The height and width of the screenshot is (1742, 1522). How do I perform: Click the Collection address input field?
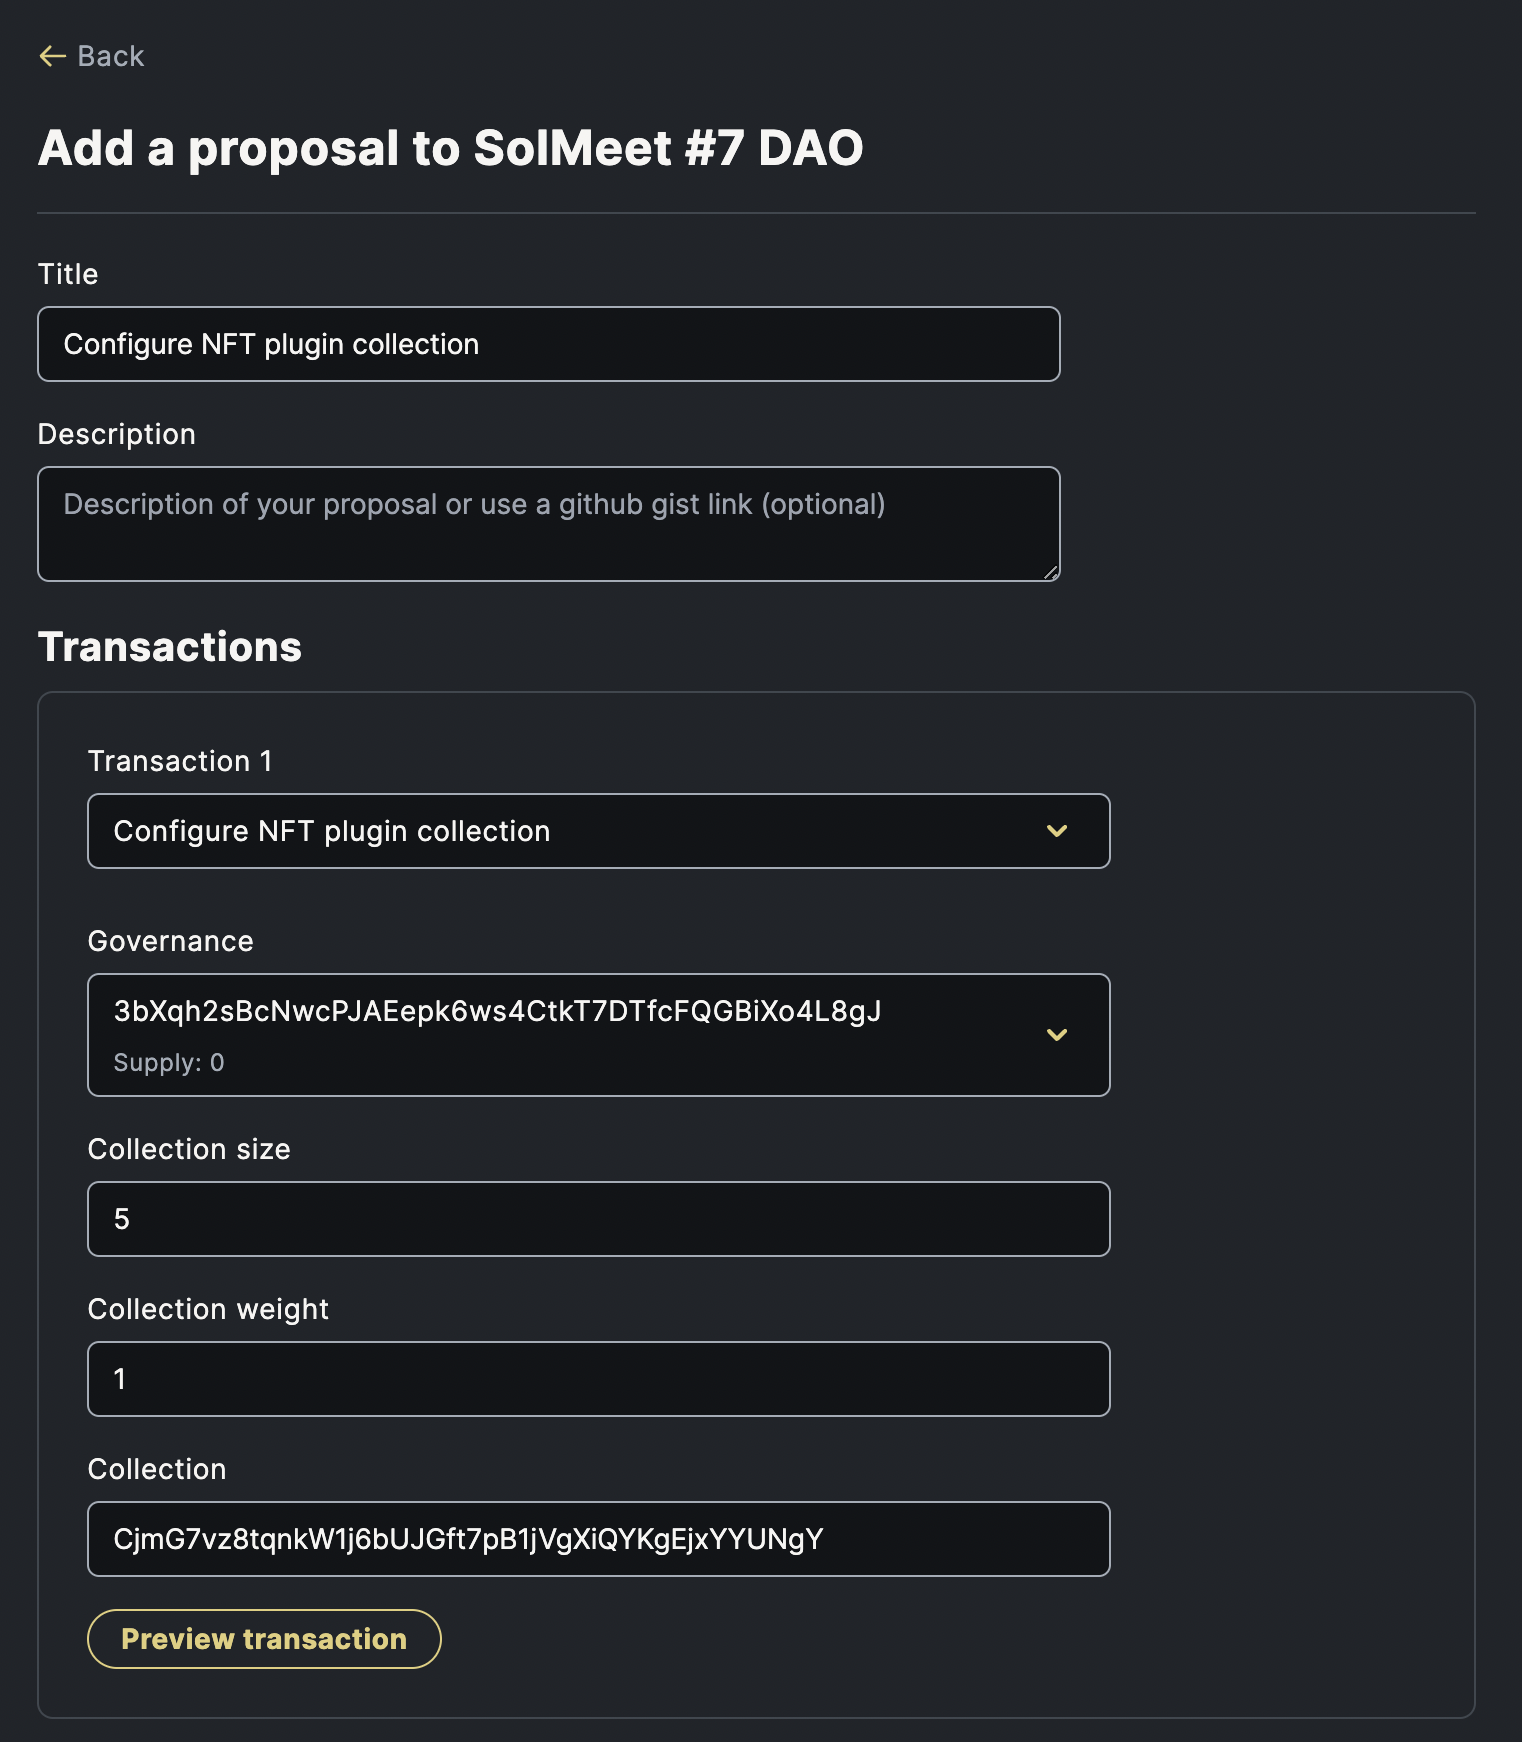598,1539
